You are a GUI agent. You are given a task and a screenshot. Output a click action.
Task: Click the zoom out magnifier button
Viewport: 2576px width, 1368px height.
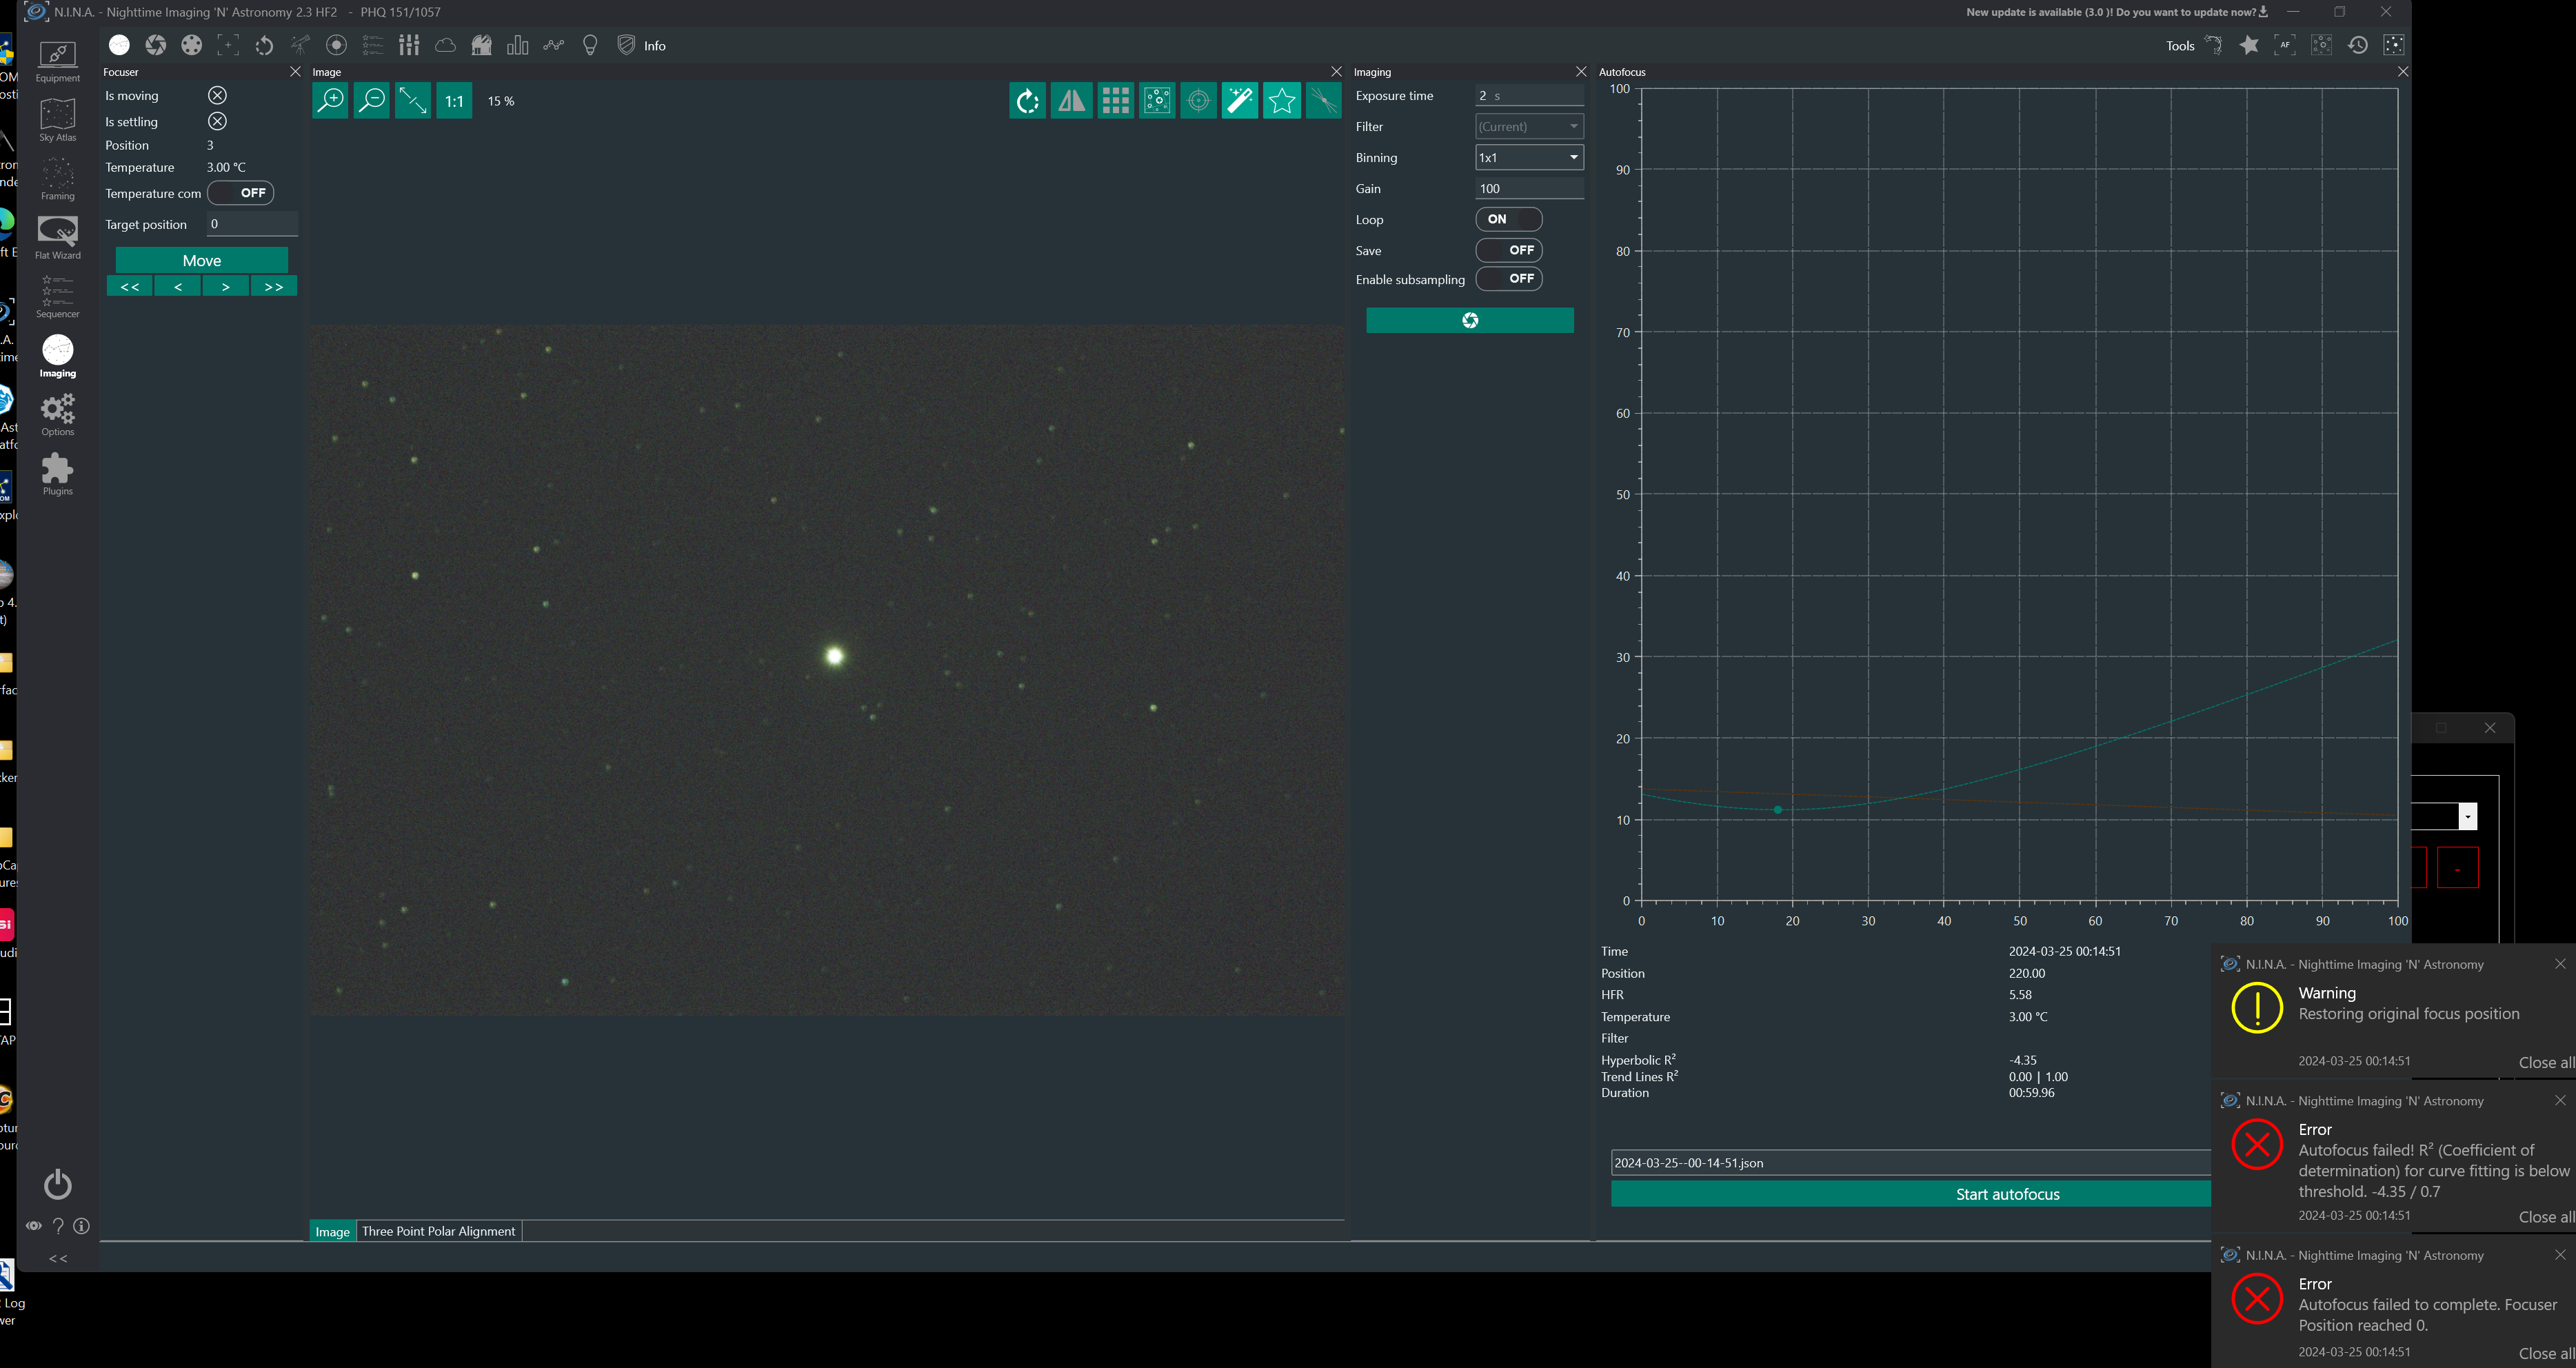tap(371, 101)
